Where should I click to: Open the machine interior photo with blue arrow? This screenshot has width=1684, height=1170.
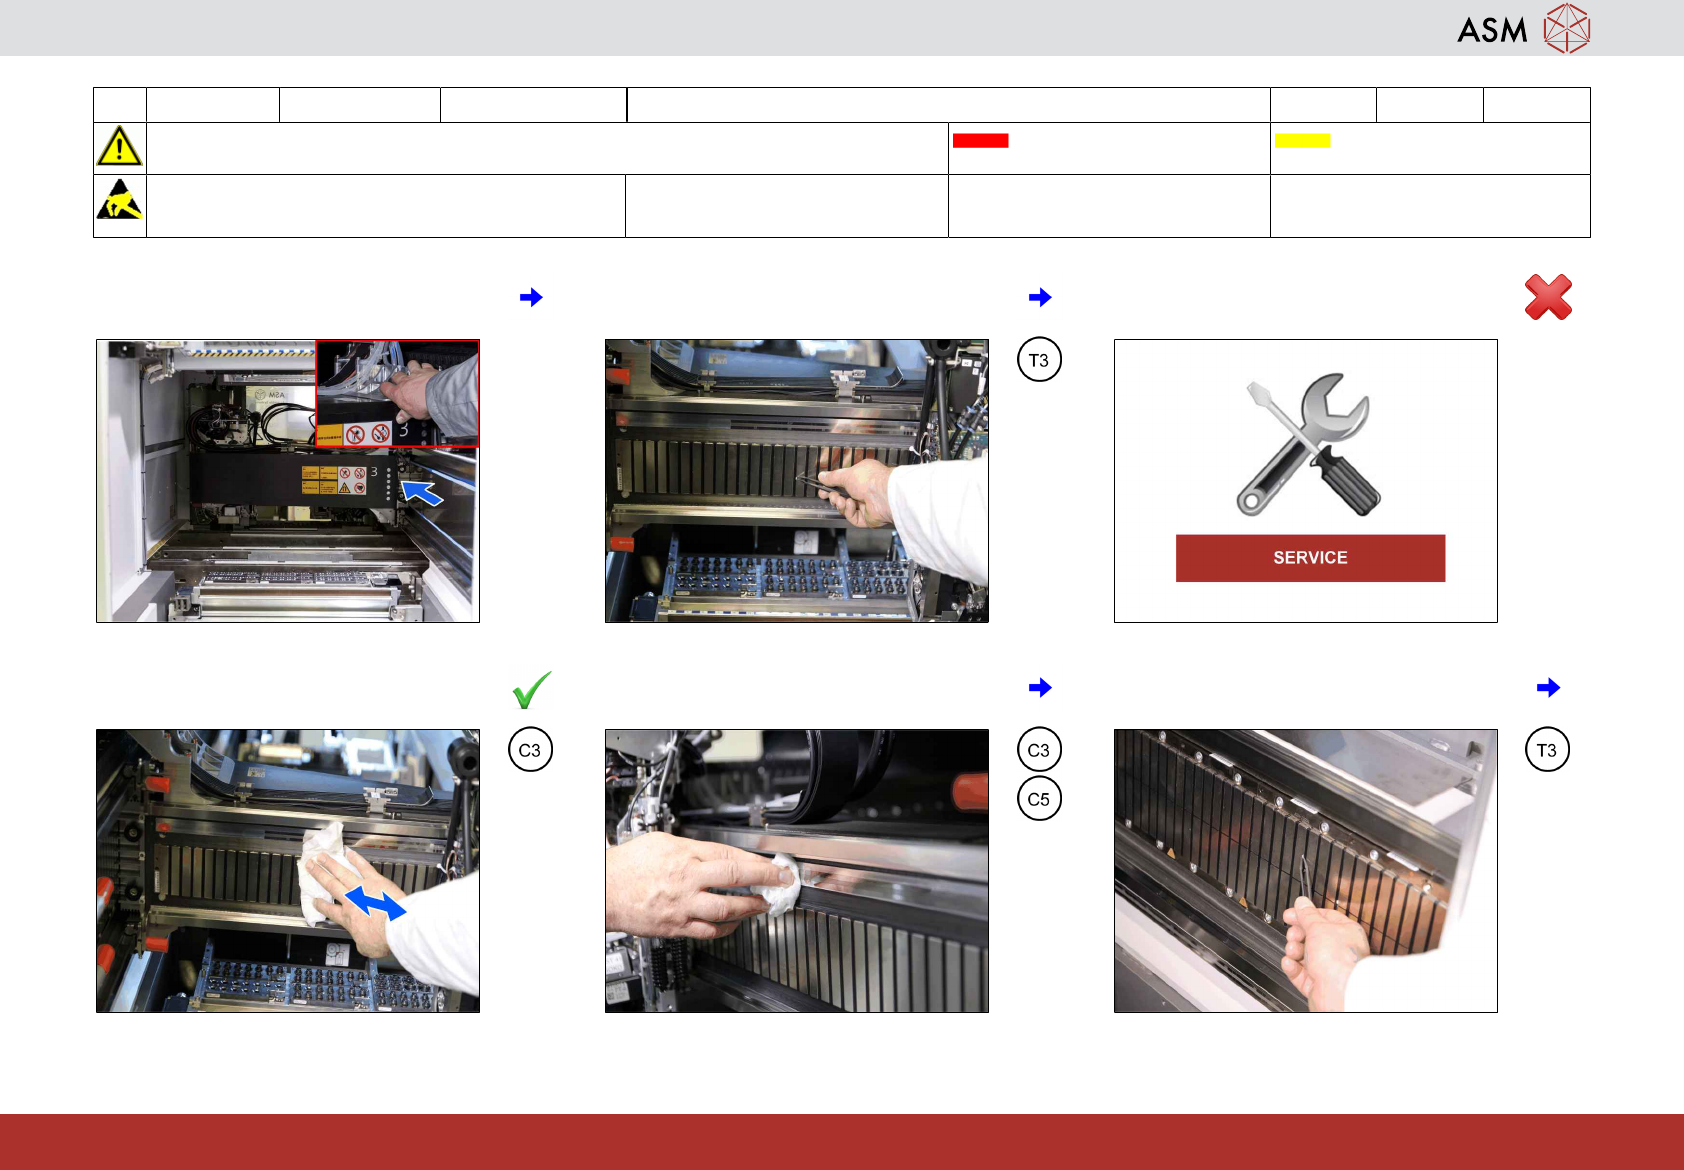288,481
